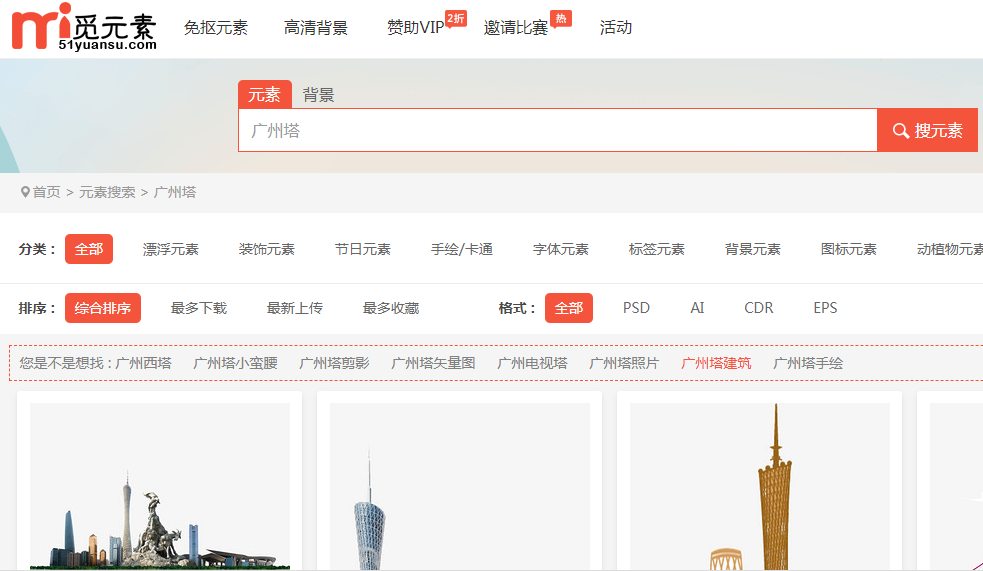Focus the 广州塔 search input field
The height and width of the screenshot is (571, 983).
click(x=557, y=130)
